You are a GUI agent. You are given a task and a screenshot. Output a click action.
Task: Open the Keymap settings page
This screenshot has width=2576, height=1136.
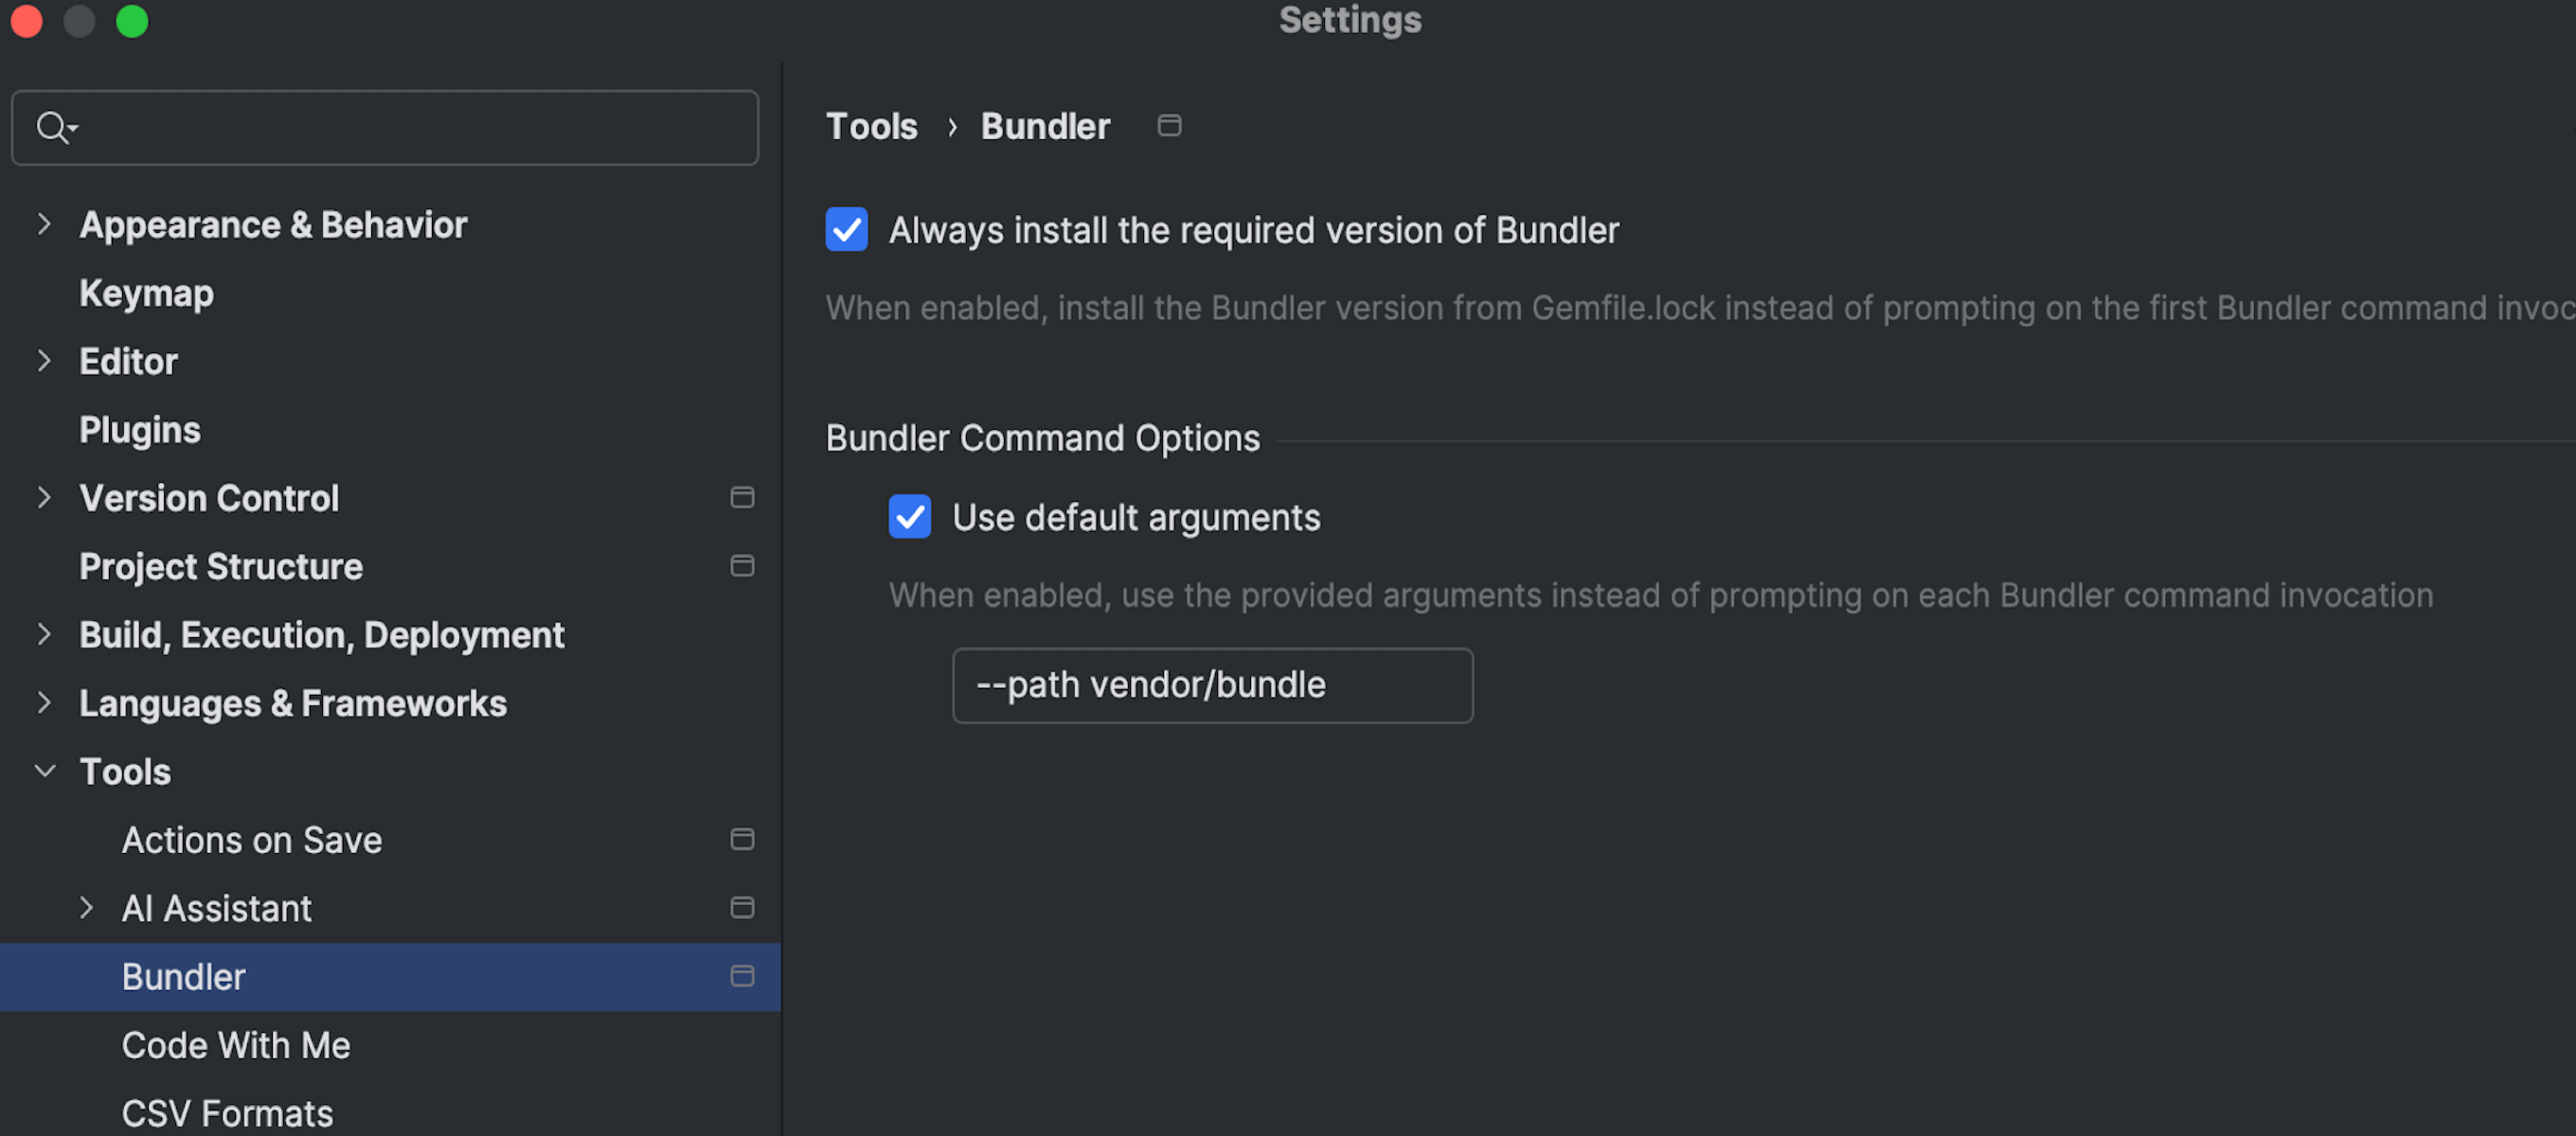(146, 293)
